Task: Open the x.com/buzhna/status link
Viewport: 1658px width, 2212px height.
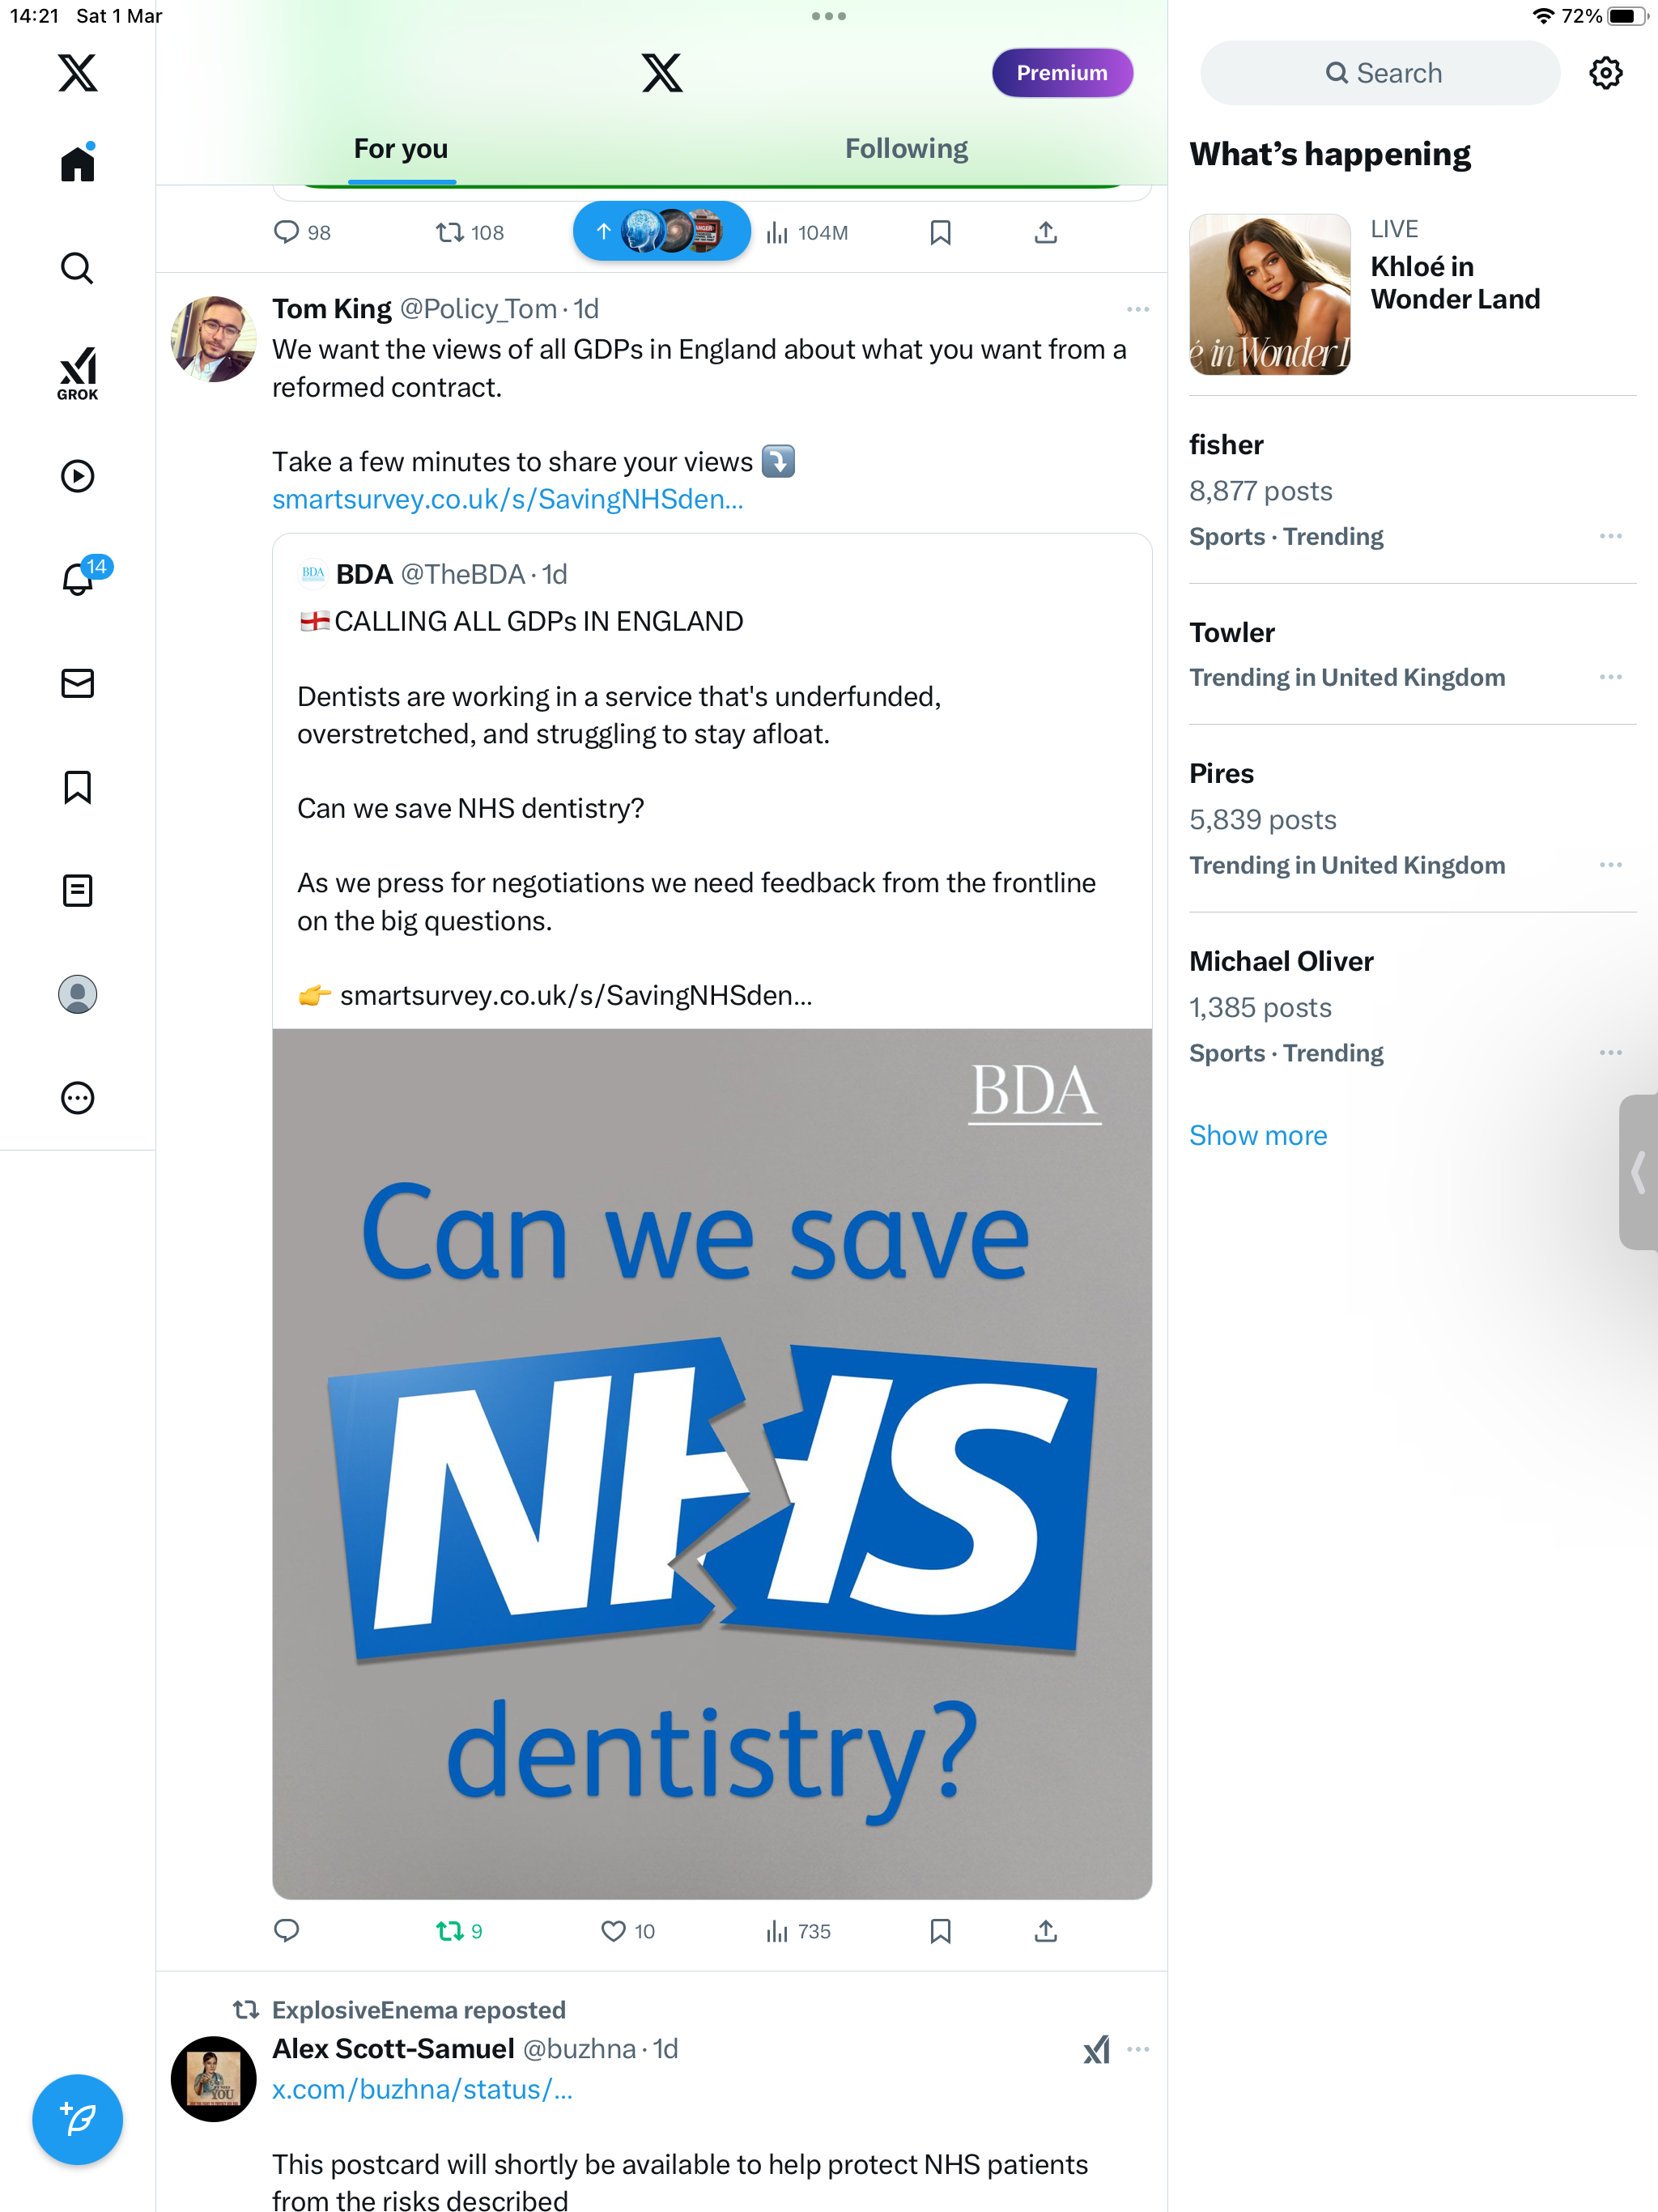Action: (422, 2089)
